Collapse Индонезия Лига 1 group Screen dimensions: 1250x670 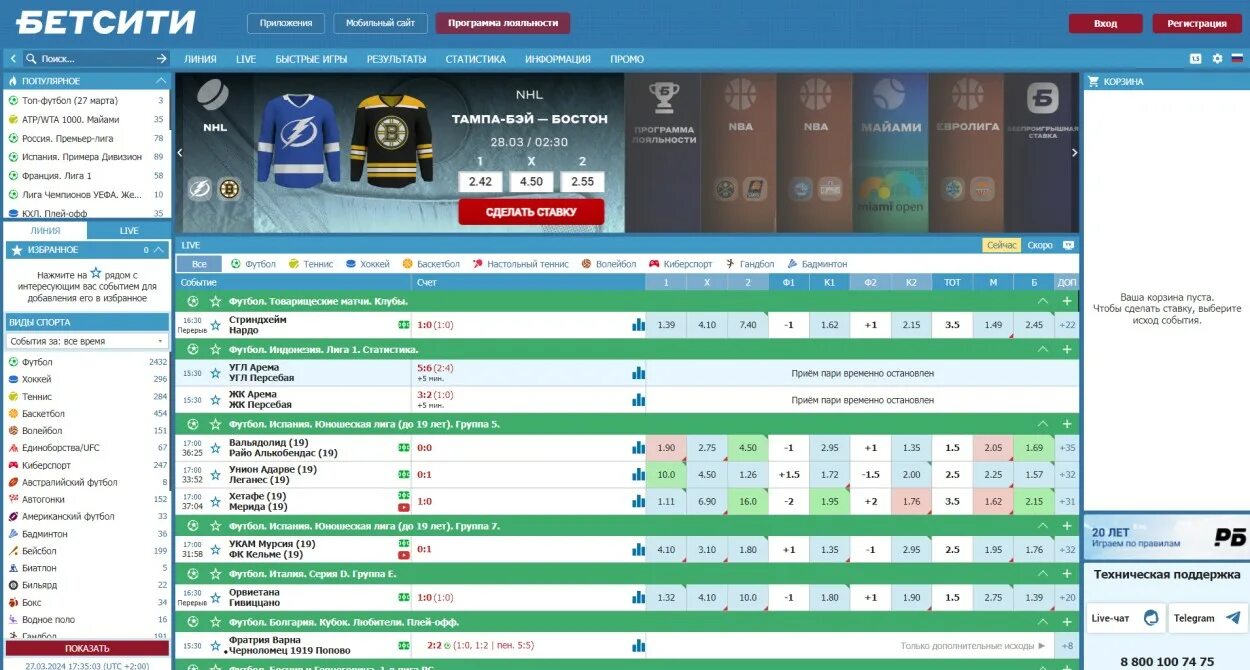click(1043, 350)
